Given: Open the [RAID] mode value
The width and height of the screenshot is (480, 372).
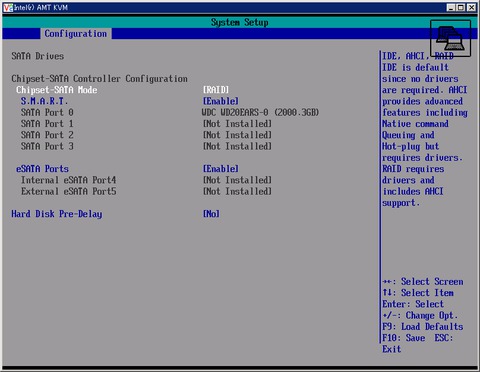Looking at the screenshot, I should coord(216,90).
